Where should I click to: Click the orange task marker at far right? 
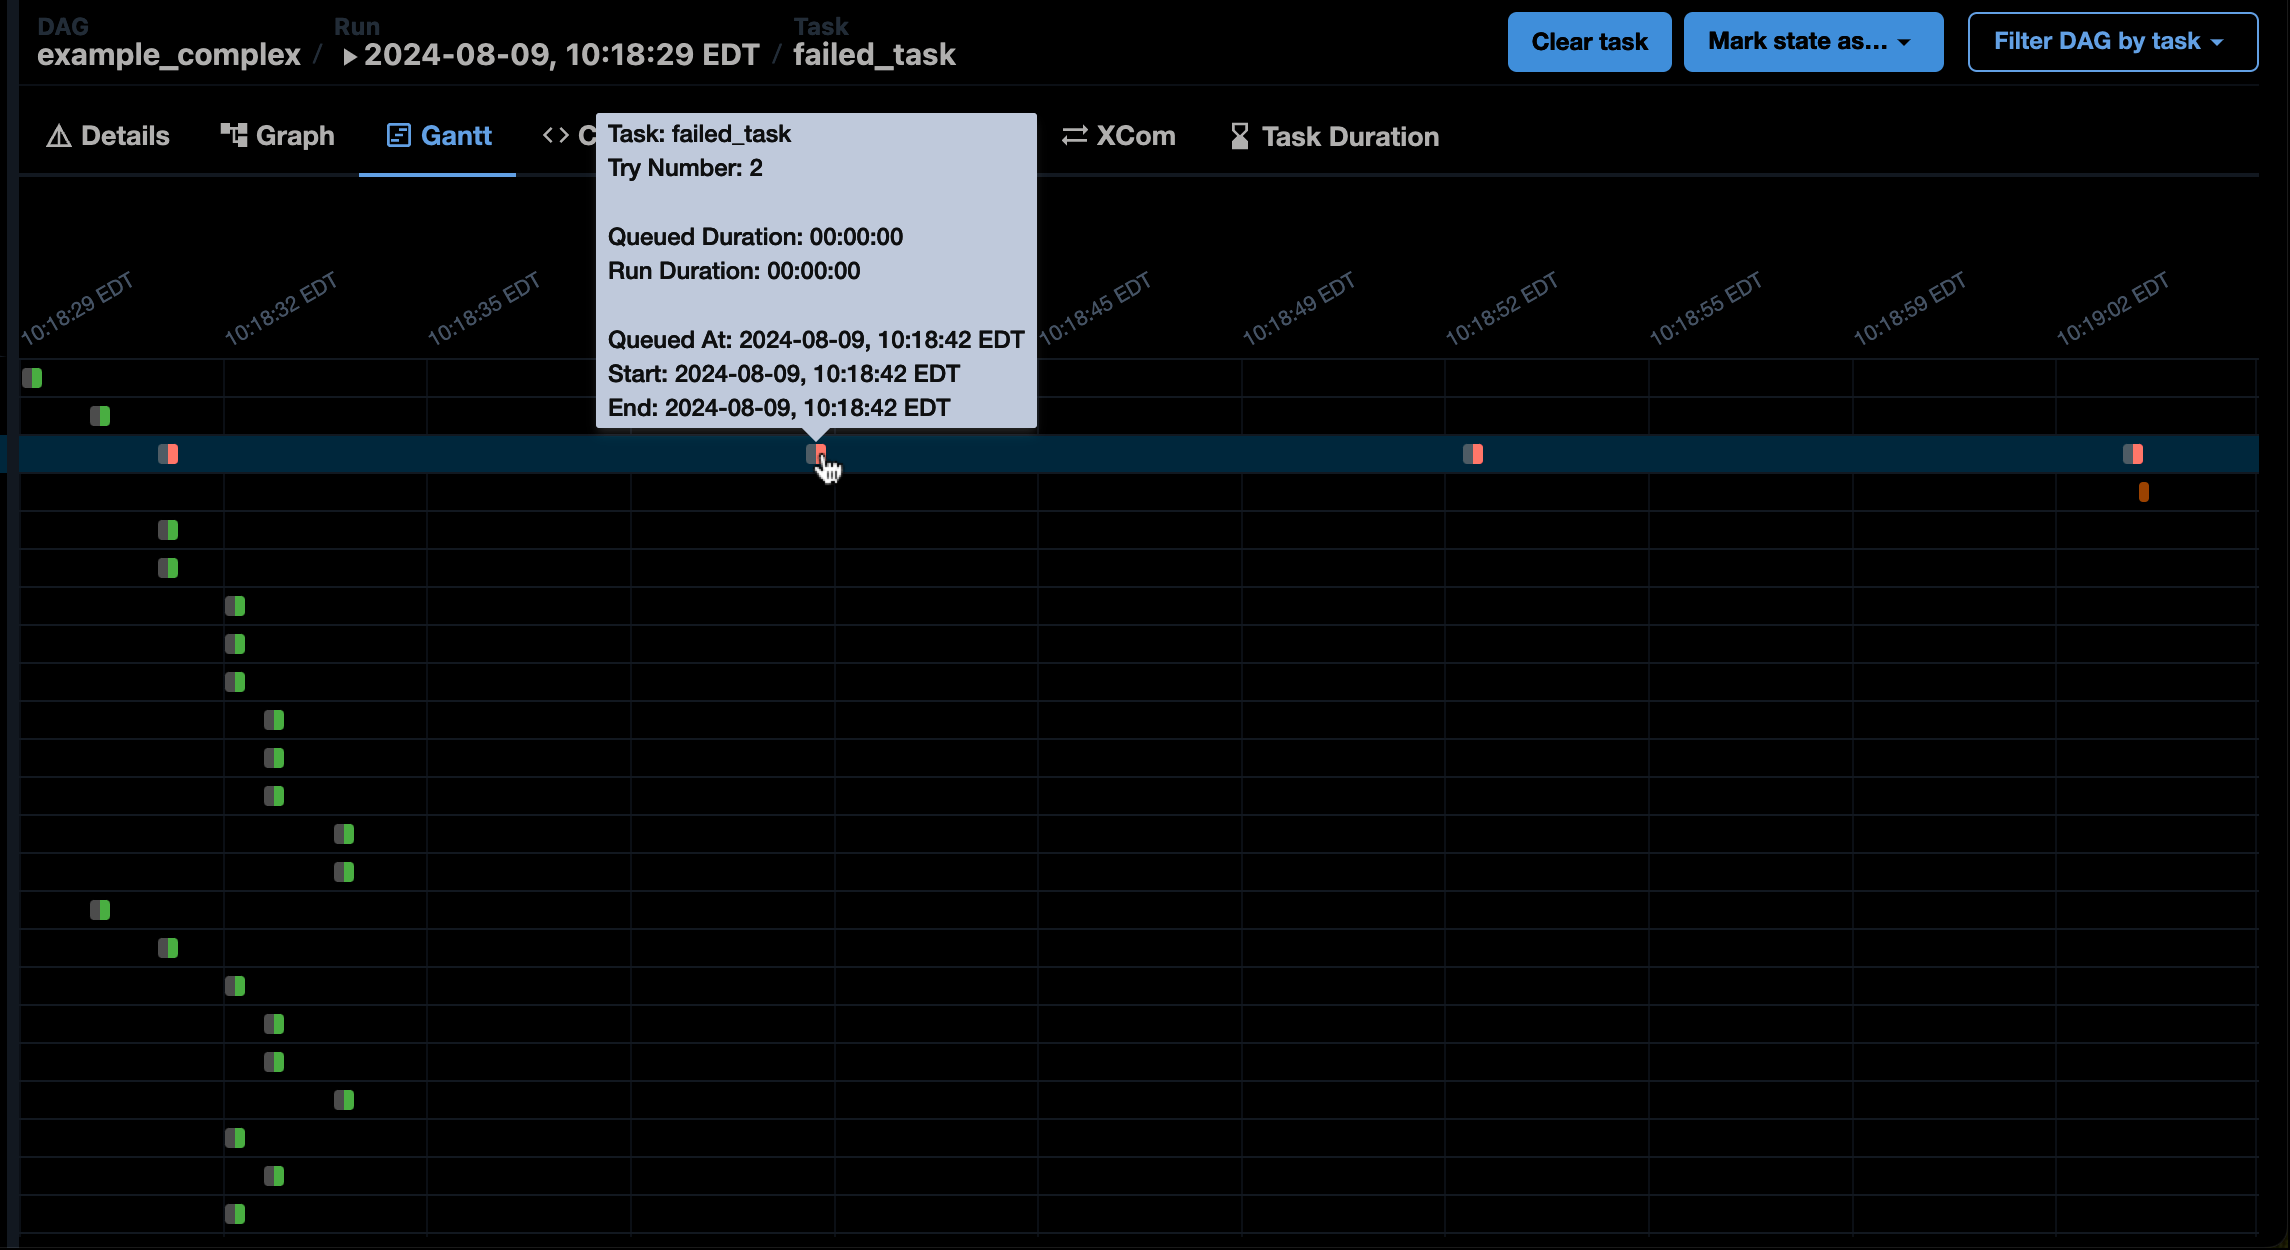[x=2144, y=491]
